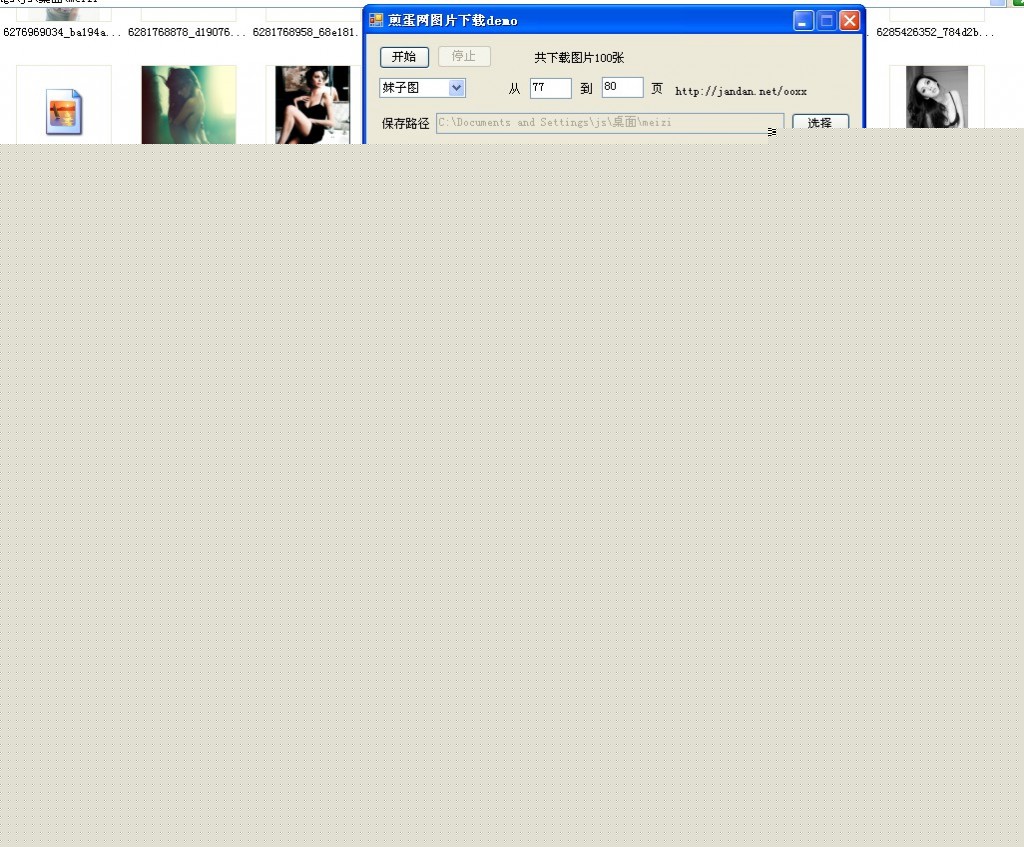Viewport: 1024px width, 847px height.
Task: Select the thumbnail of a woman in a black dress
Action: 313,104
